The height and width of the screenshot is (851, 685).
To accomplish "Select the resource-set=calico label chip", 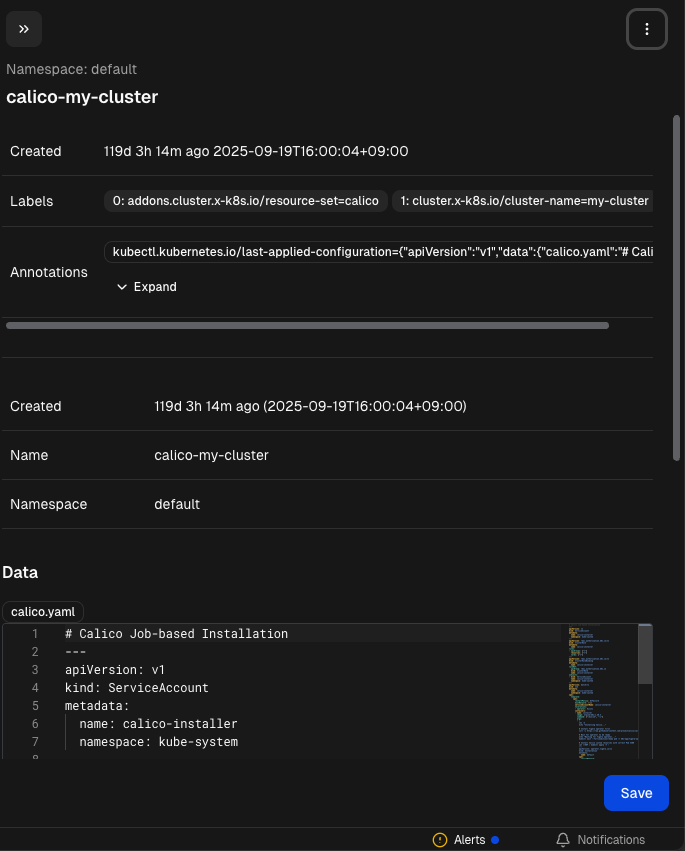I will click(x=246, y=201).
